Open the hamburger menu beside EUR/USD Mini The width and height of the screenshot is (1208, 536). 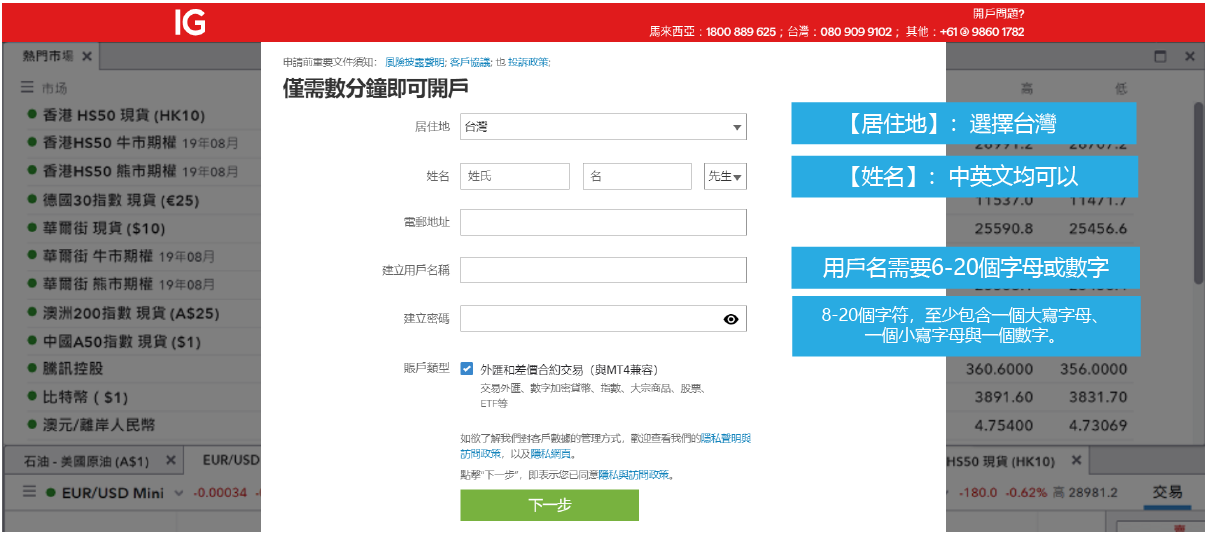[x=29, y=492]
